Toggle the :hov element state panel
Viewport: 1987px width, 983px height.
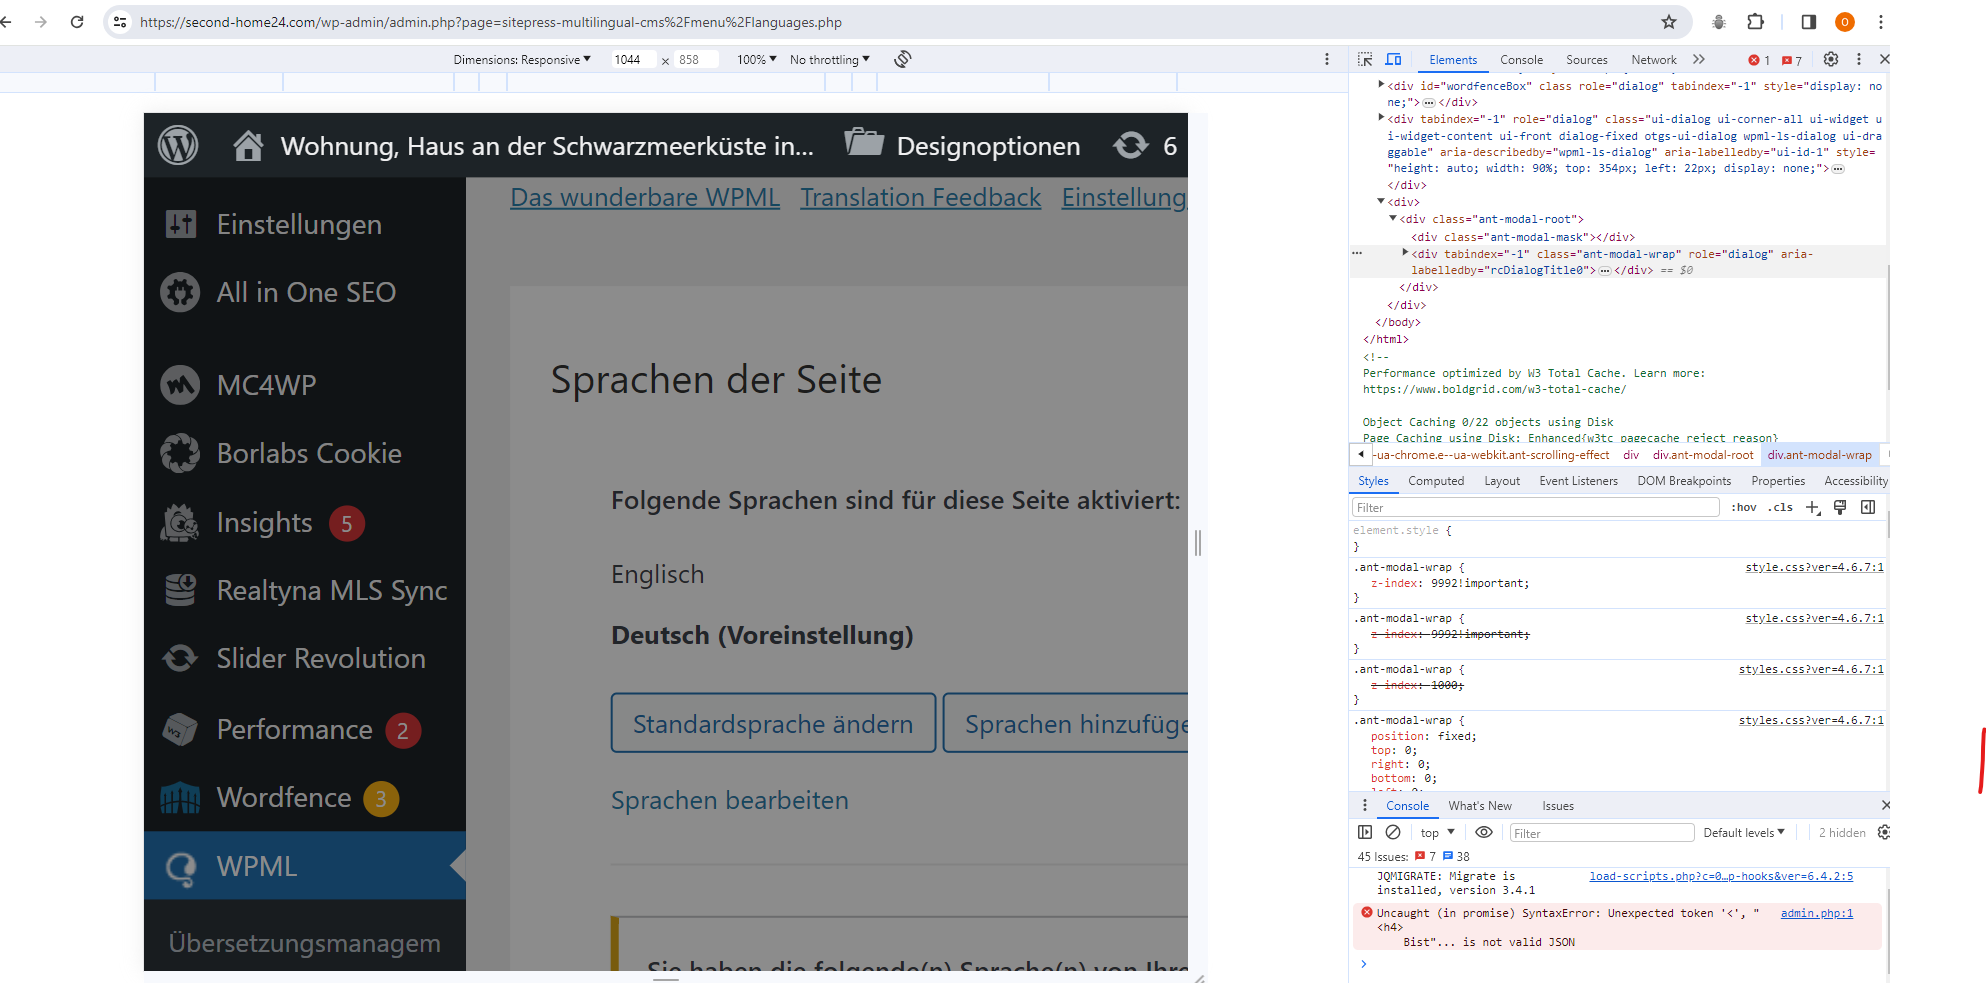(1744, 507)
